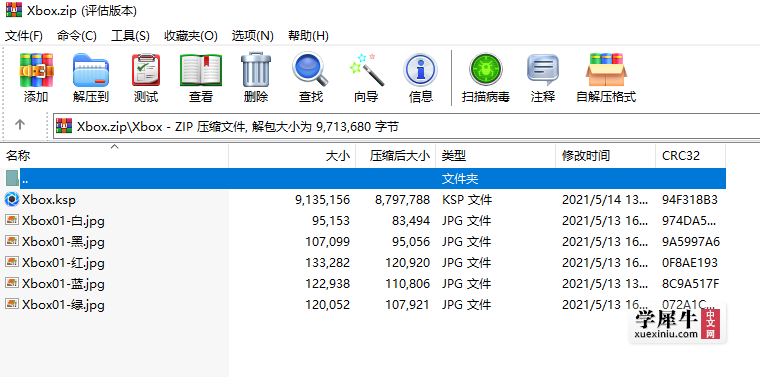Click size value 107,099
The width and height of the screenshot is (760, 377).
click(x=327, y=242)
